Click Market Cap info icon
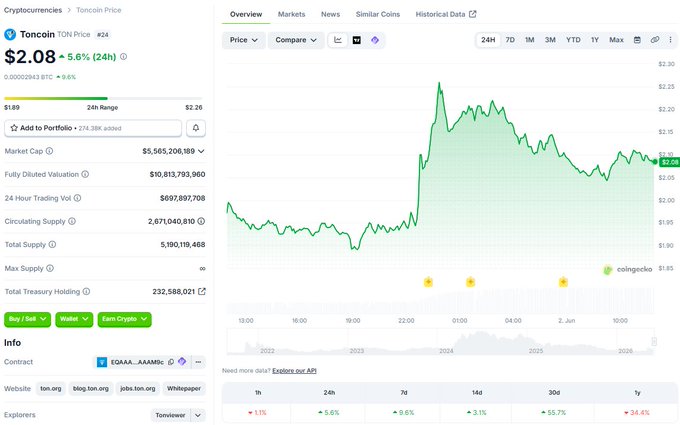680x425 pixels. (49, 151)
